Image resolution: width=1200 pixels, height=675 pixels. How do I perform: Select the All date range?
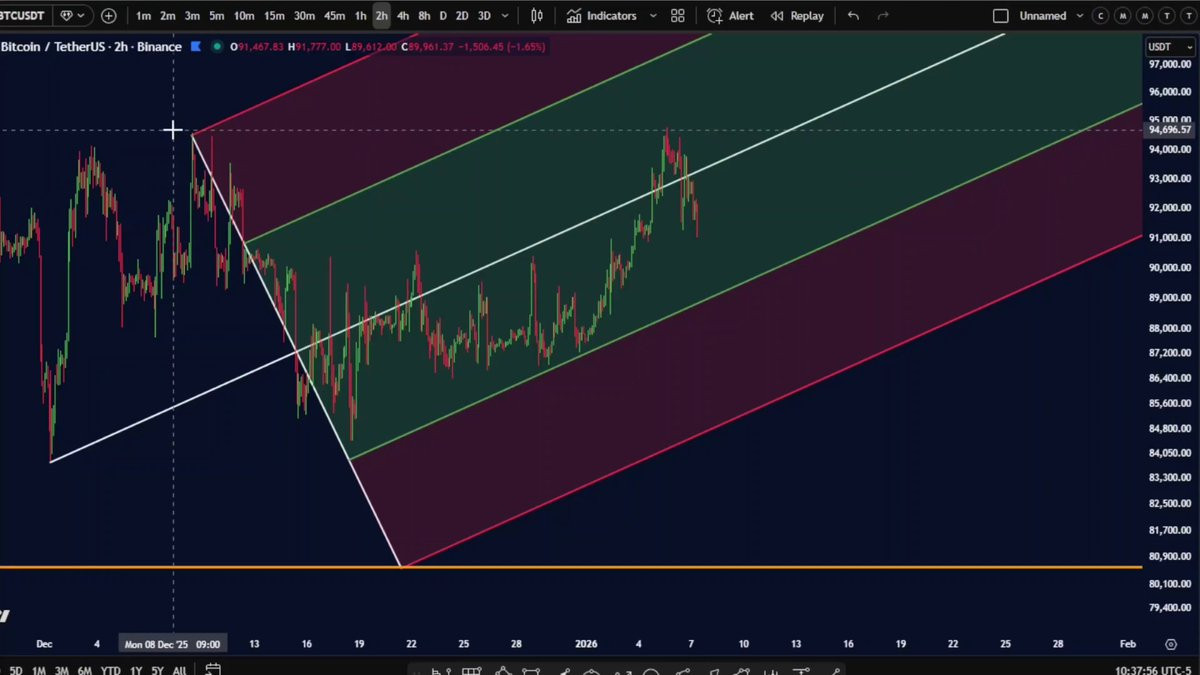(179, 670)
